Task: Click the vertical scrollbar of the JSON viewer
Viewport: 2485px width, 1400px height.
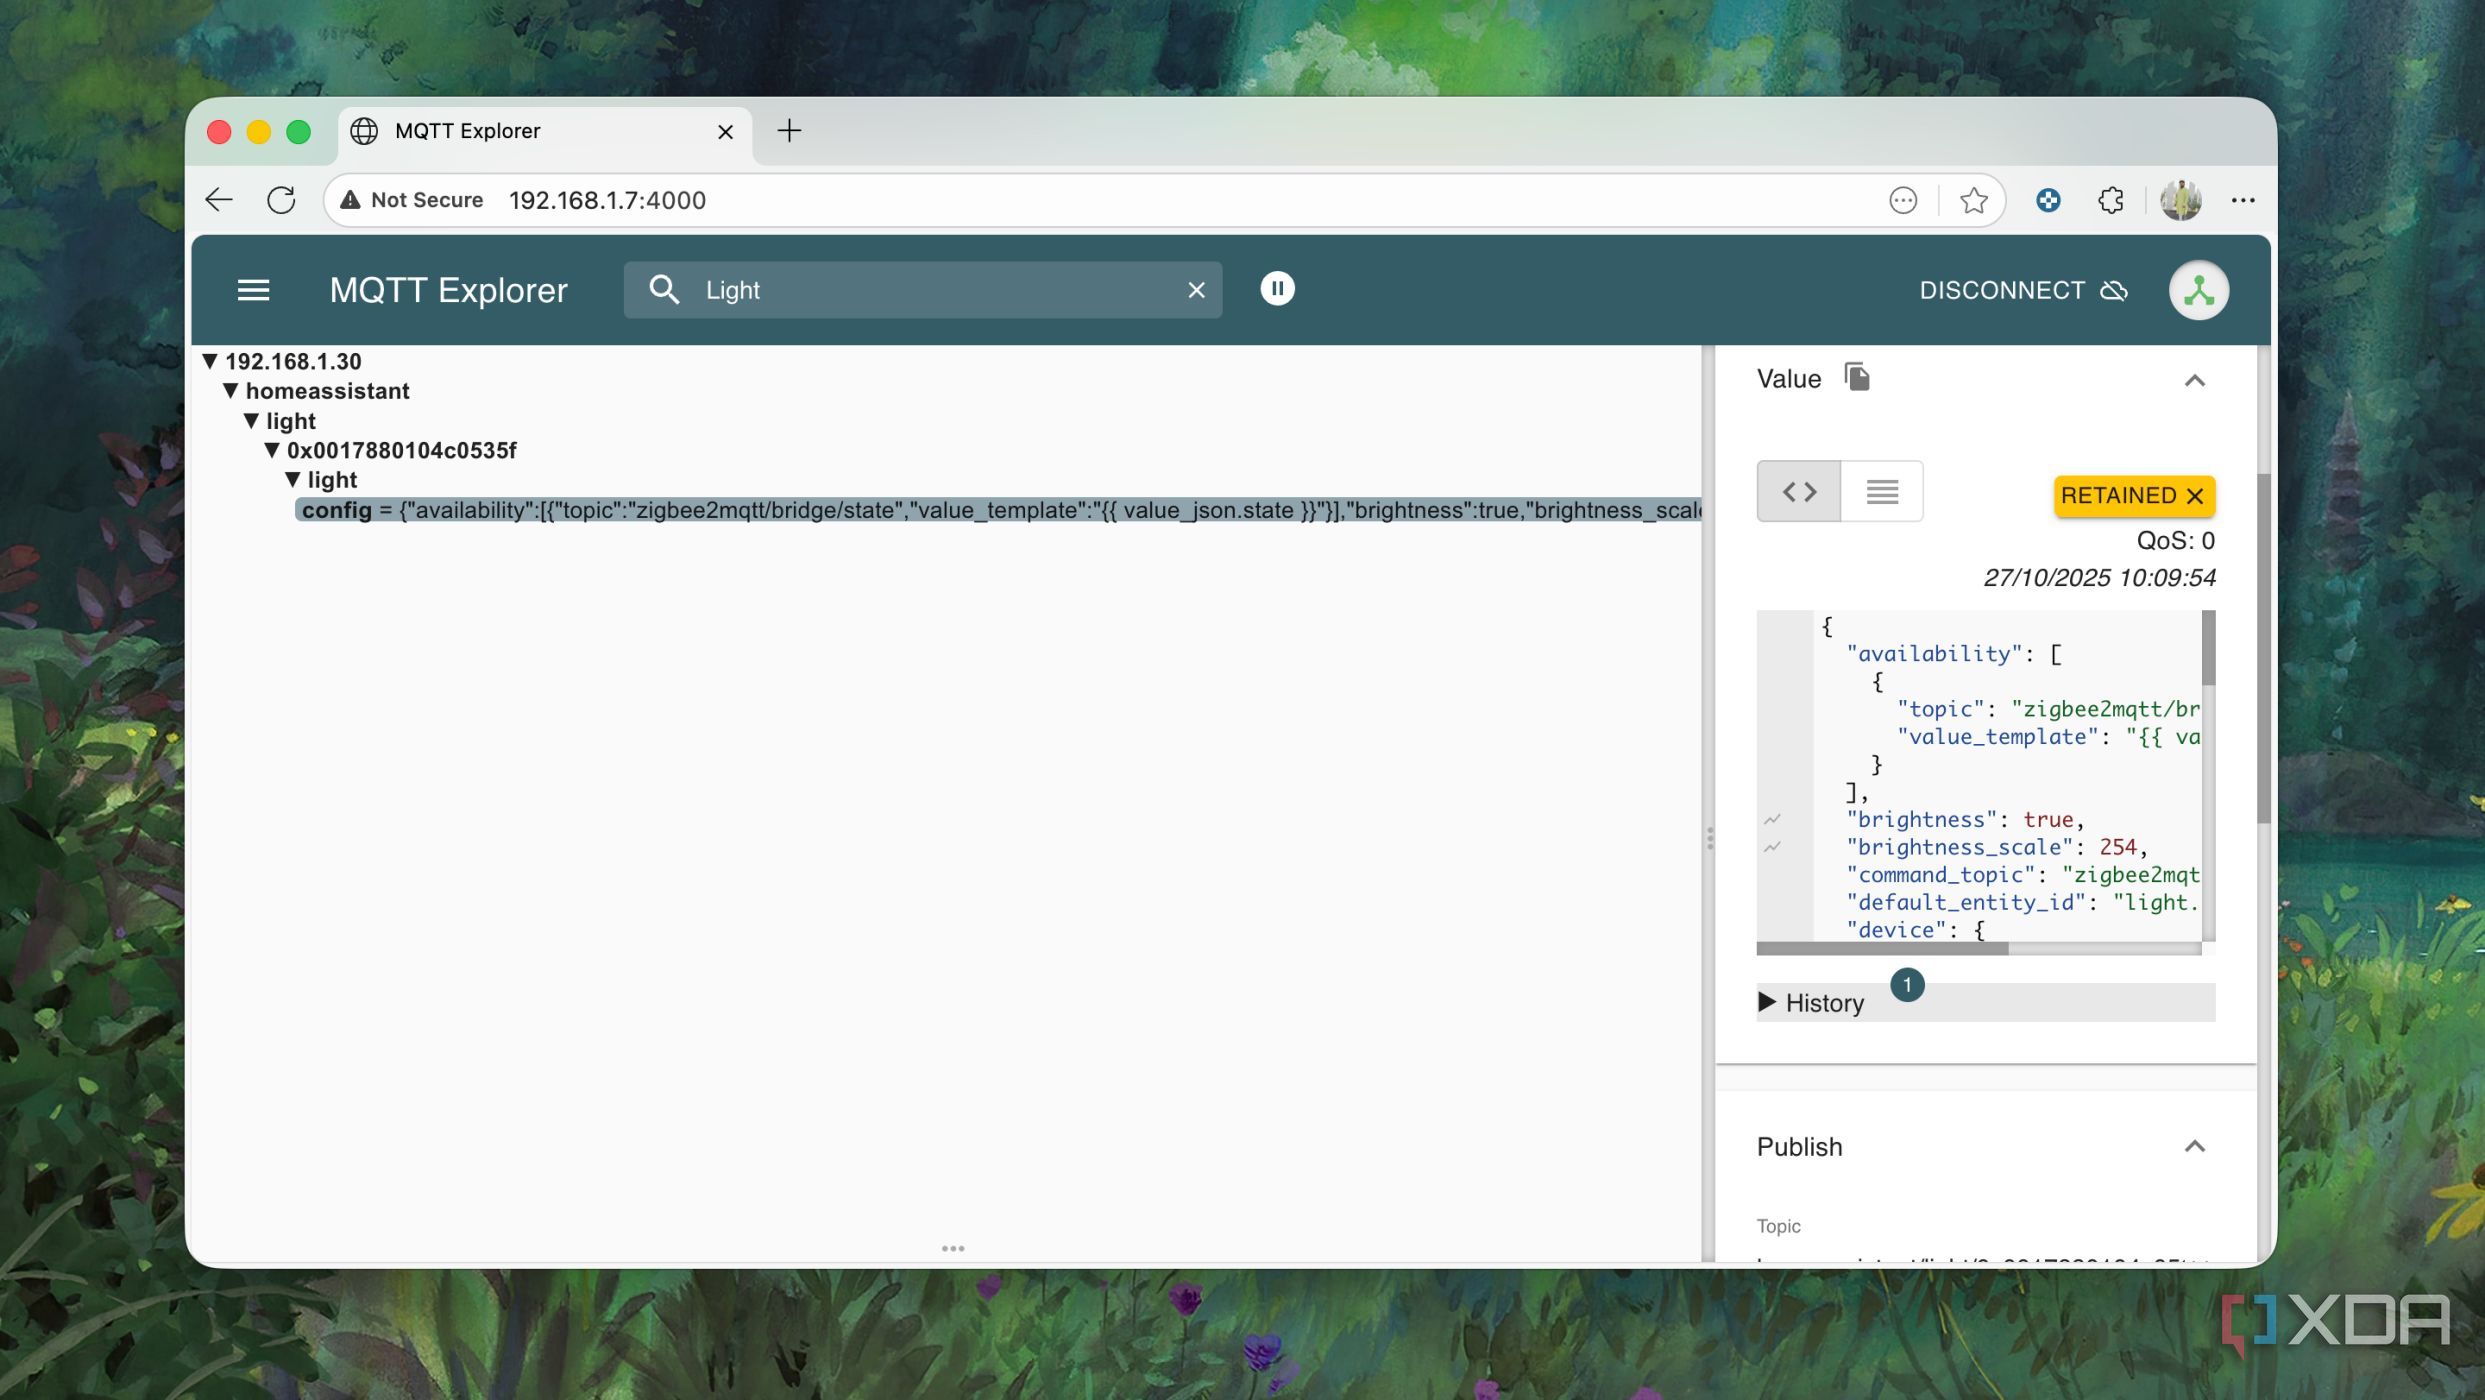Action: [2208, 648]
